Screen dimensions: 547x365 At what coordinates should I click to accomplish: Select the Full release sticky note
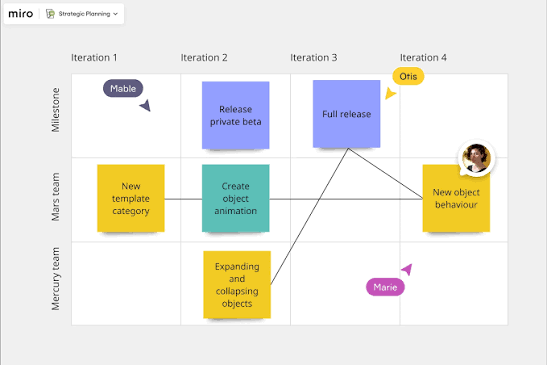point(346,114)
